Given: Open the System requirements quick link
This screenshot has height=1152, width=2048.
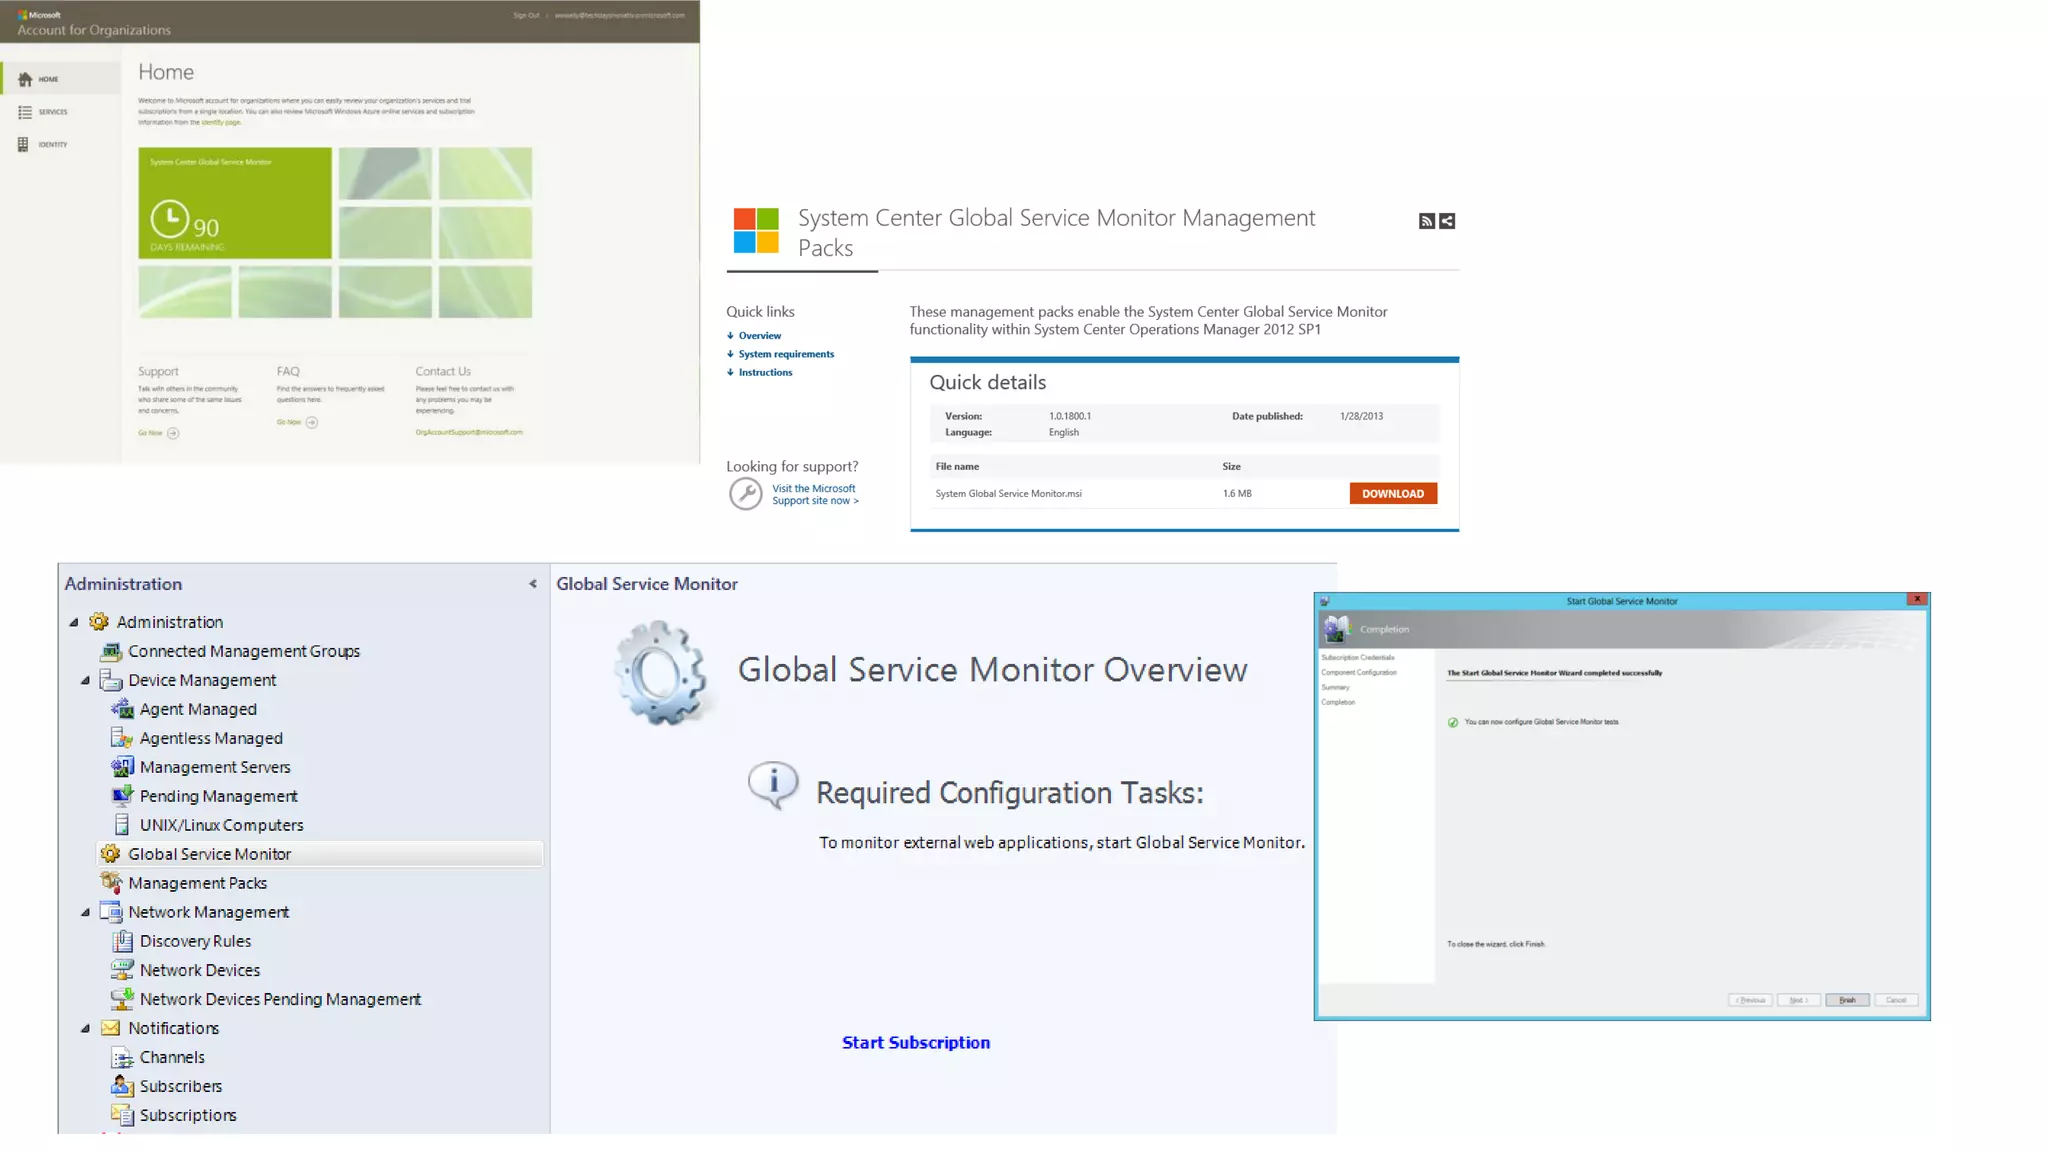Looking at the screenshot, I should point(786,354).
